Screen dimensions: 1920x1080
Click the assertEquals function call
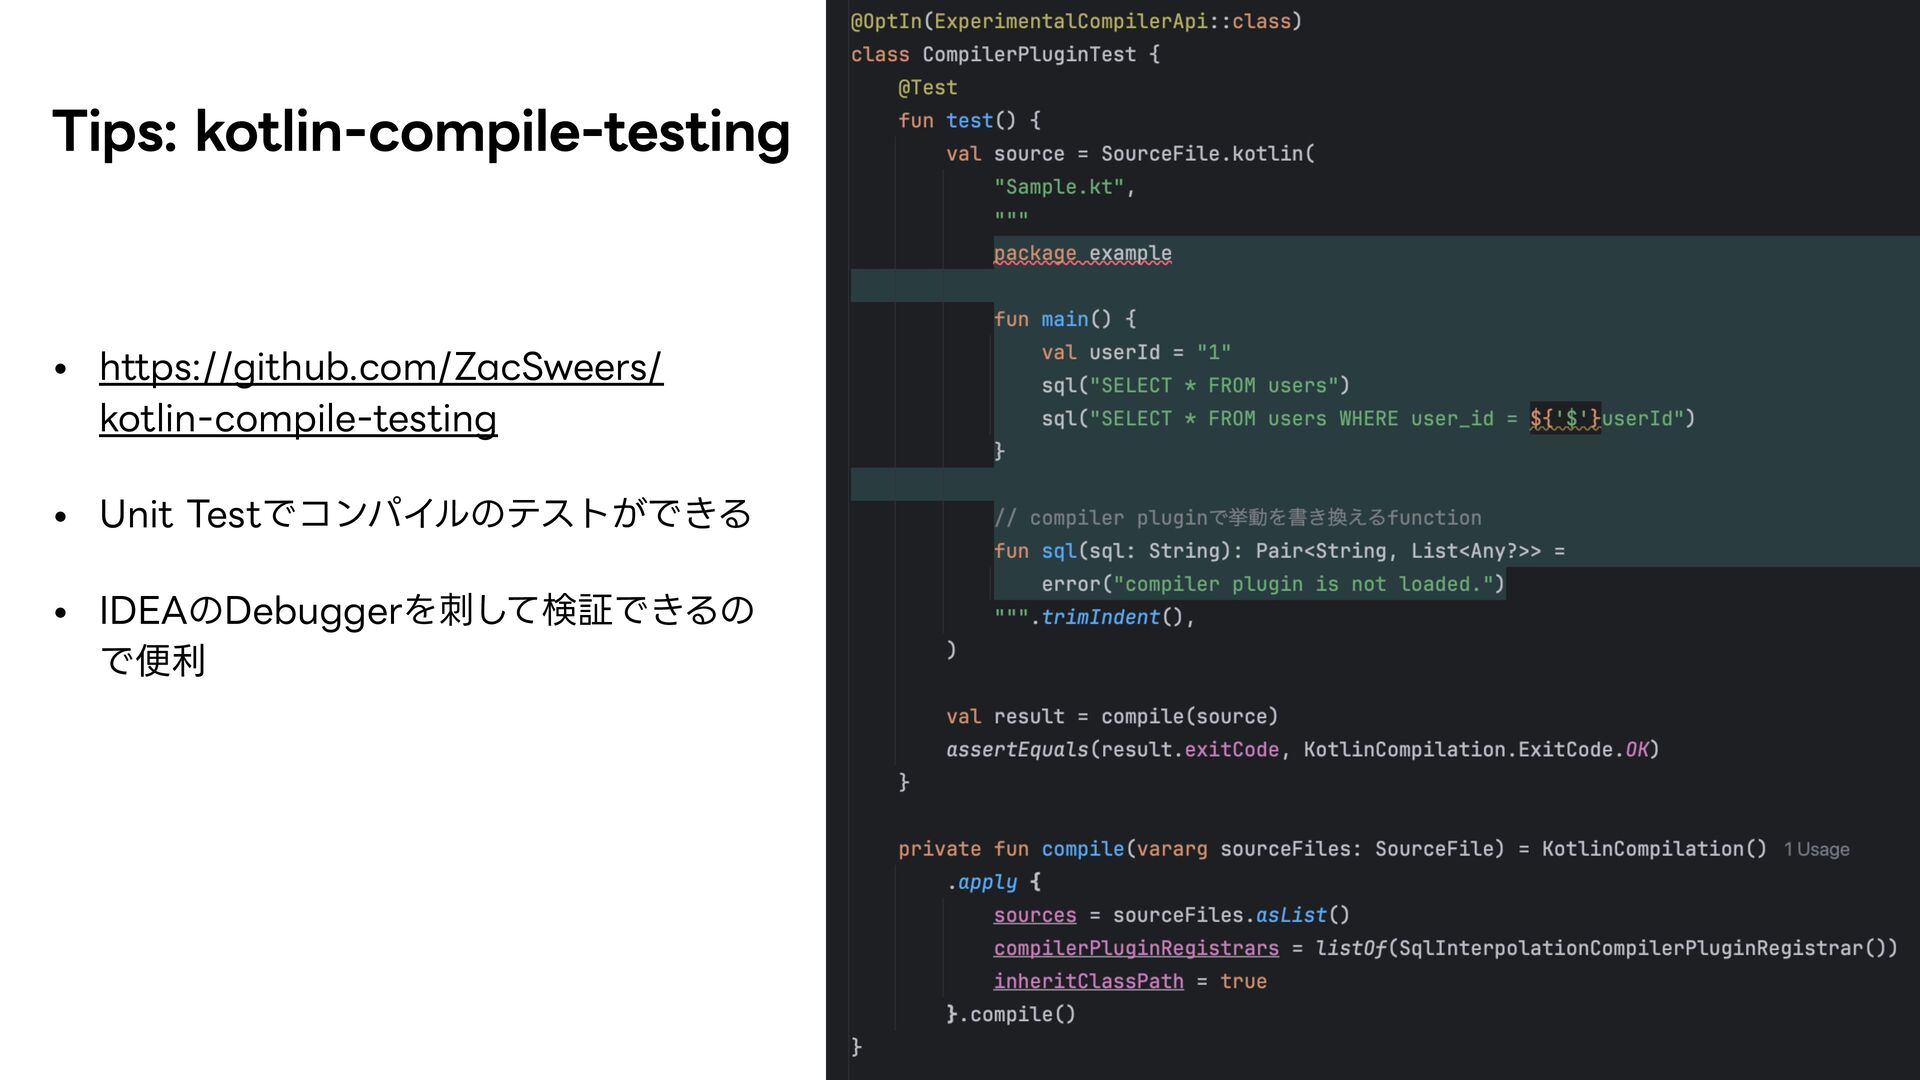click(1016, 750)
